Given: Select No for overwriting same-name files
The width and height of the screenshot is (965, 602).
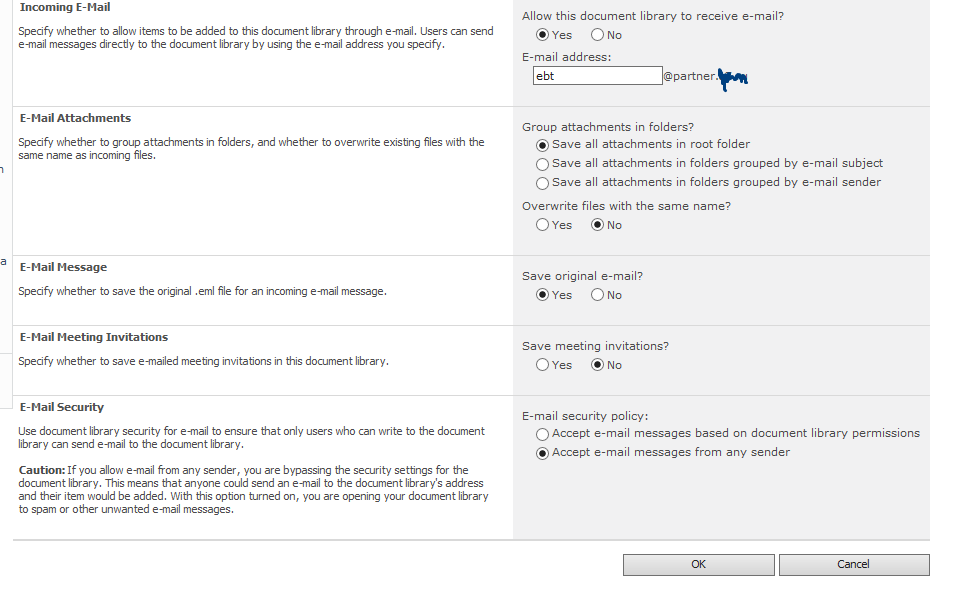Looking at the screenshot, I should pos(598,225).
